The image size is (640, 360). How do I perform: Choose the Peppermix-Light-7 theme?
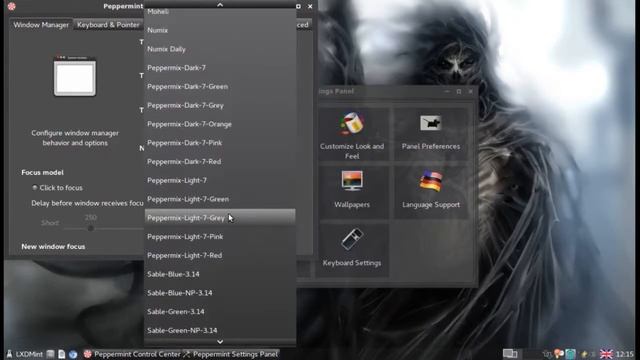point(220,180)
